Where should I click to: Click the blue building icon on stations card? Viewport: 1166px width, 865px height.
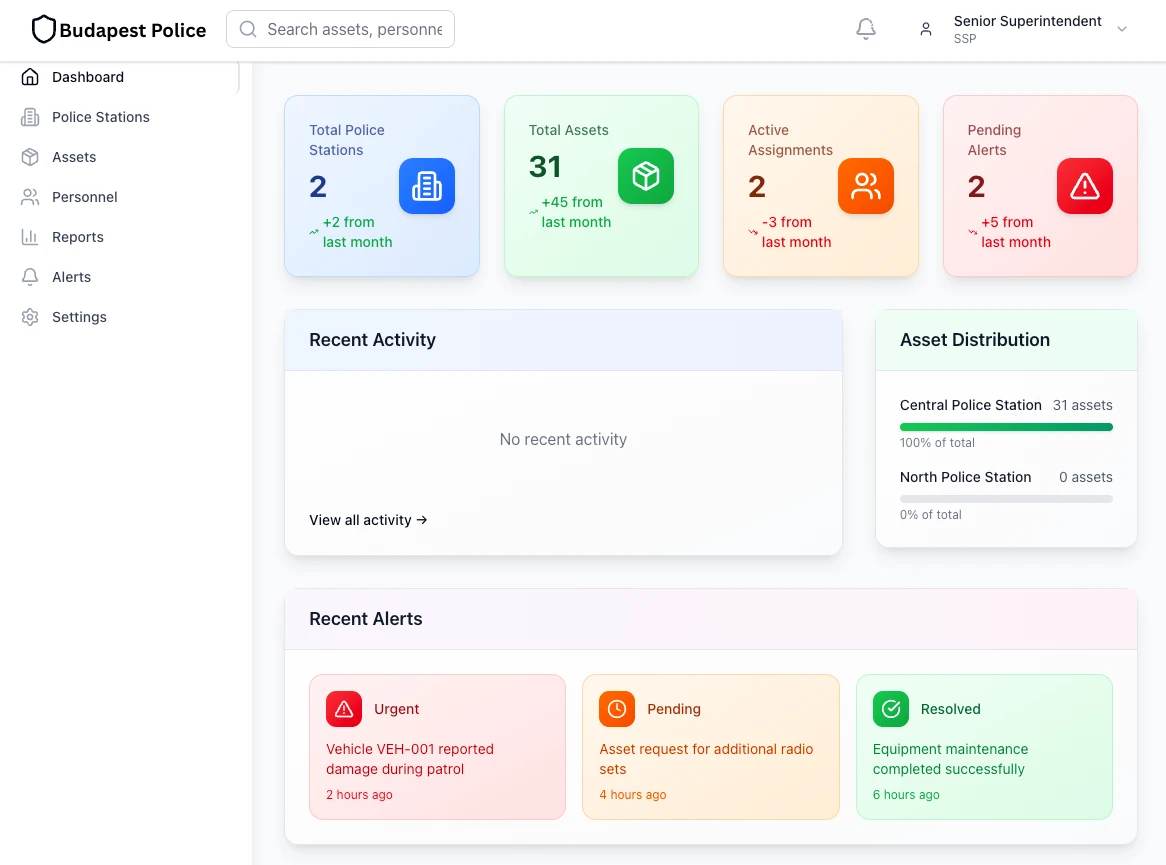tap(427, 186)
